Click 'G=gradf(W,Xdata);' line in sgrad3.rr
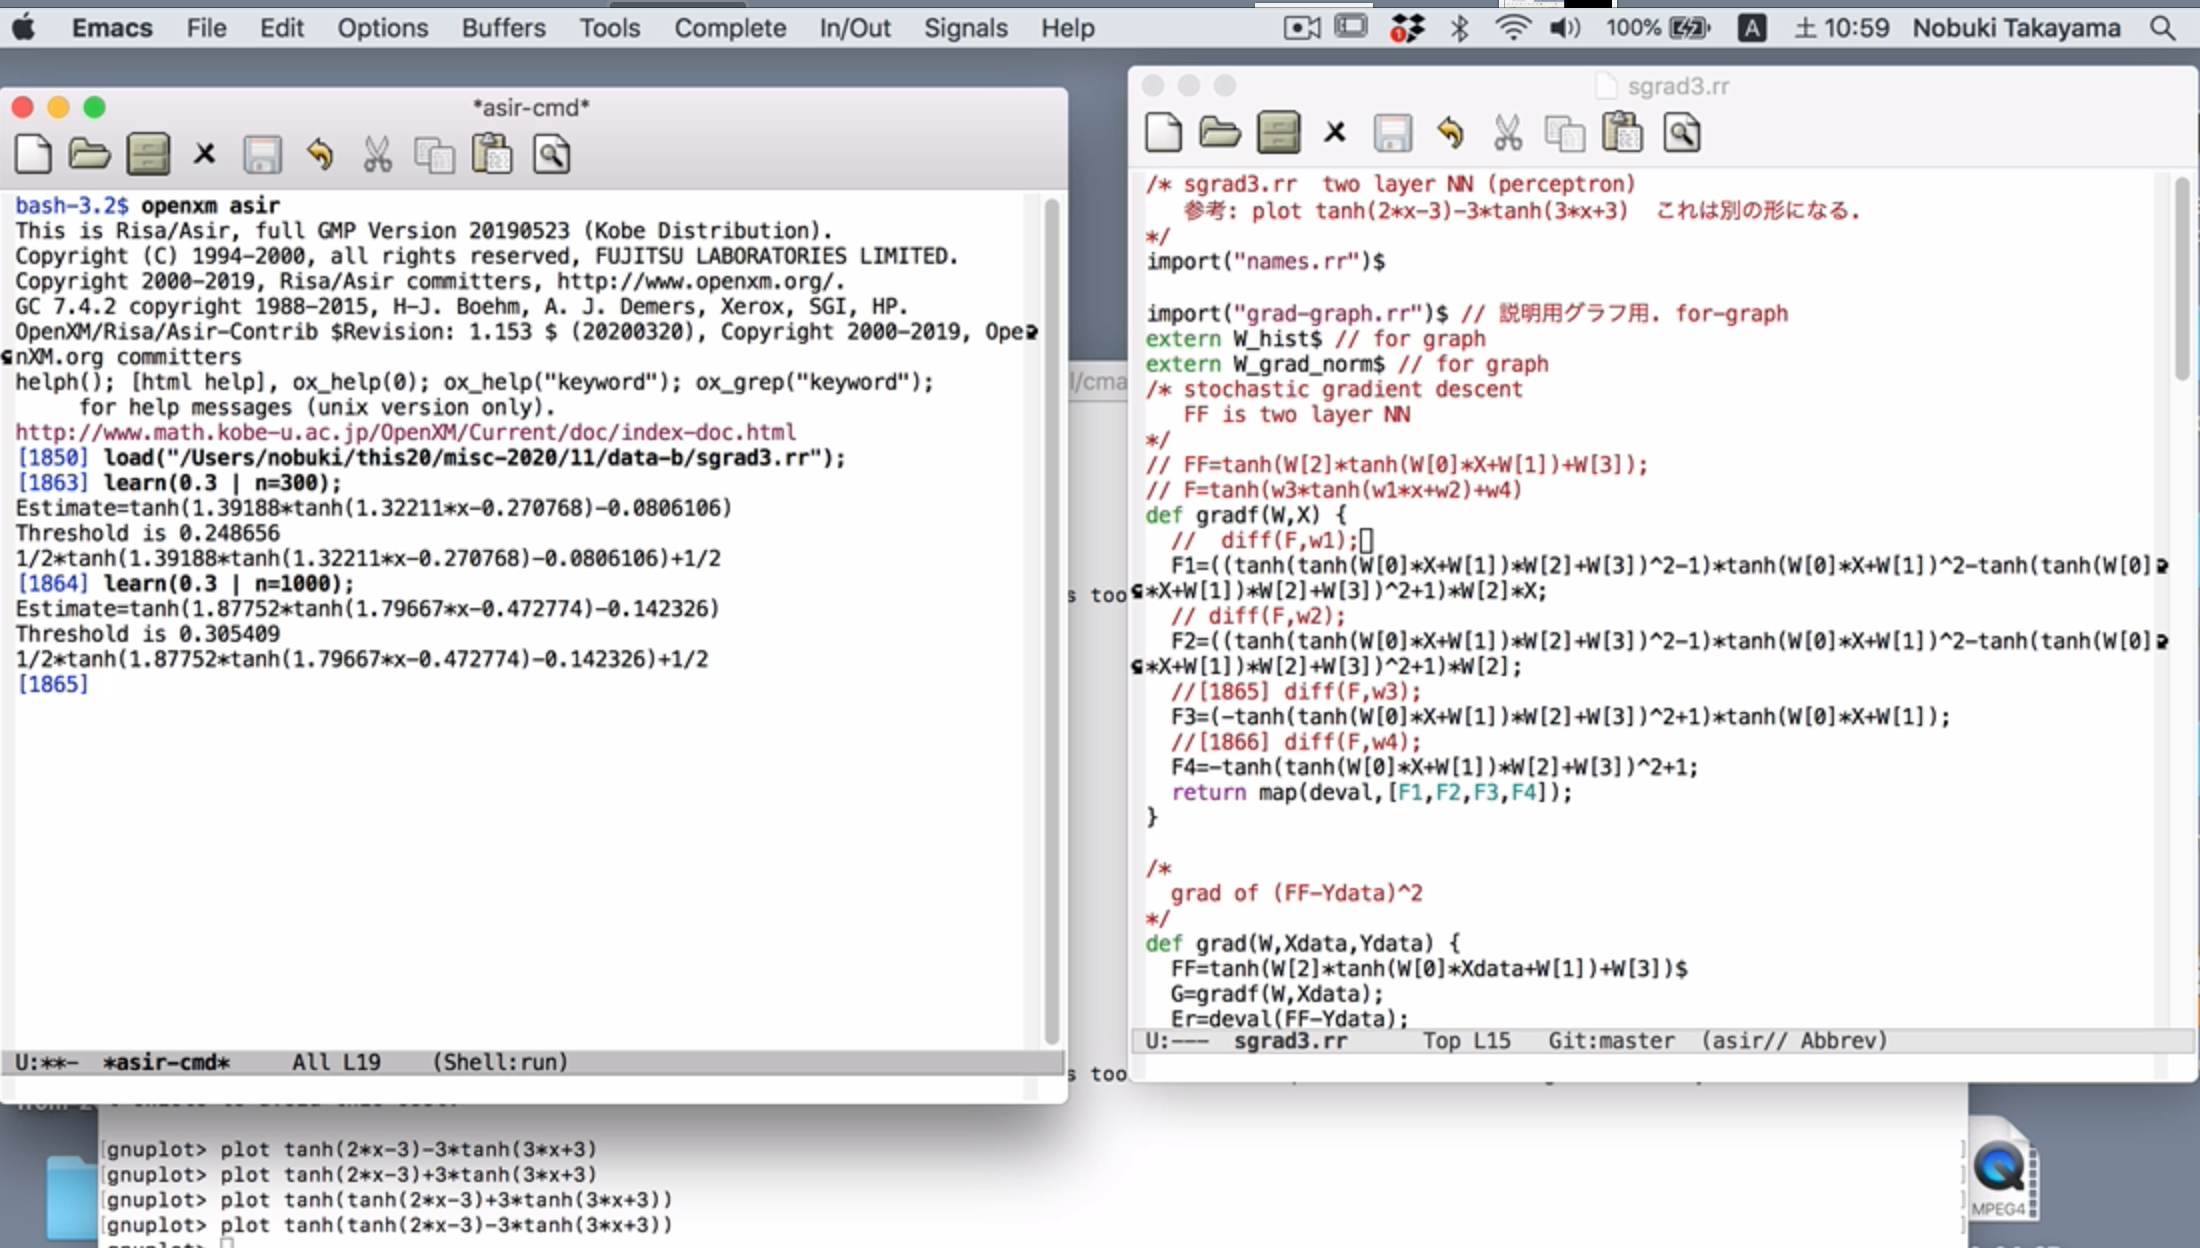 point(1277,994)
